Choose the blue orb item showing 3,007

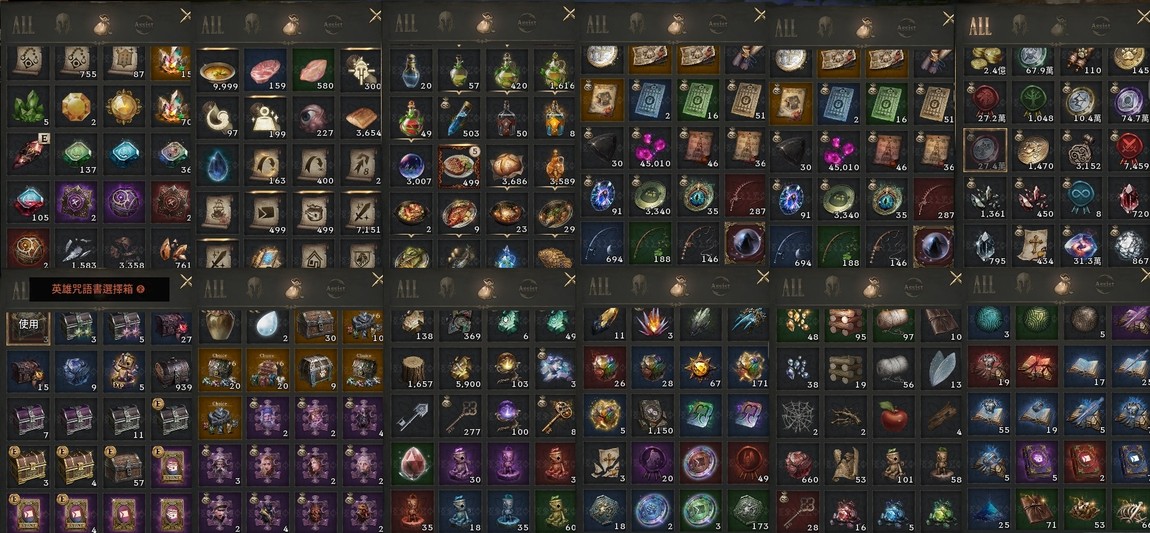[x=411, y=166]
